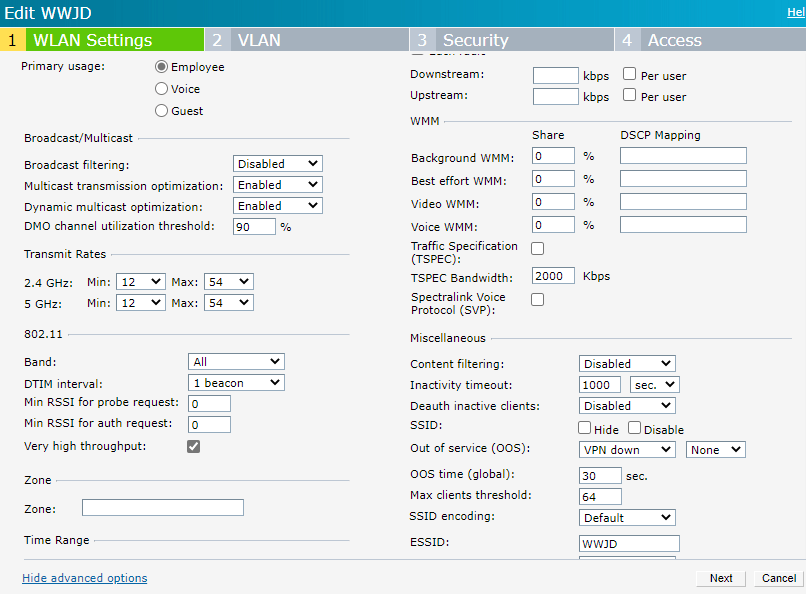The image size is (806, 594).
Task: Enable Spectralink Voice Protocol (SVP)
Action: coord(537,299)
